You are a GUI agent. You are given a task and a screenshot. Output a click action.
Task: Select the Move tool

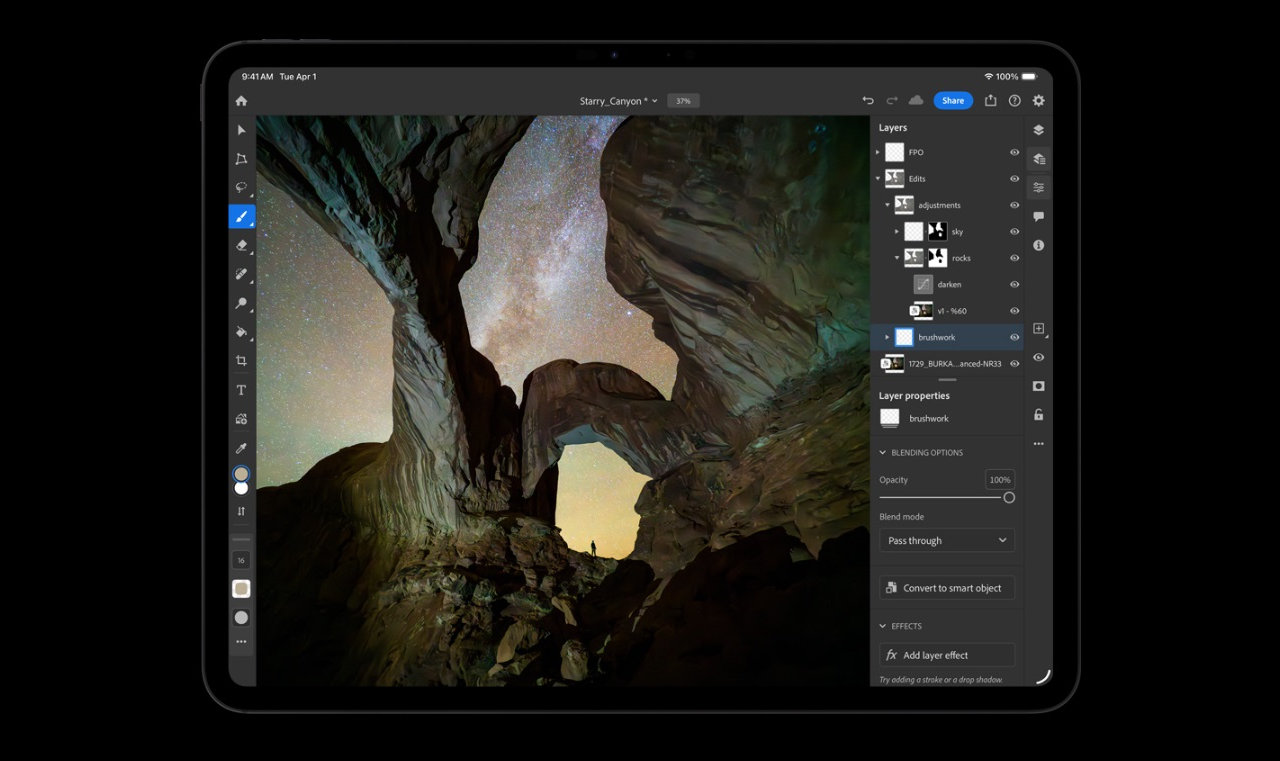(240, 131)
